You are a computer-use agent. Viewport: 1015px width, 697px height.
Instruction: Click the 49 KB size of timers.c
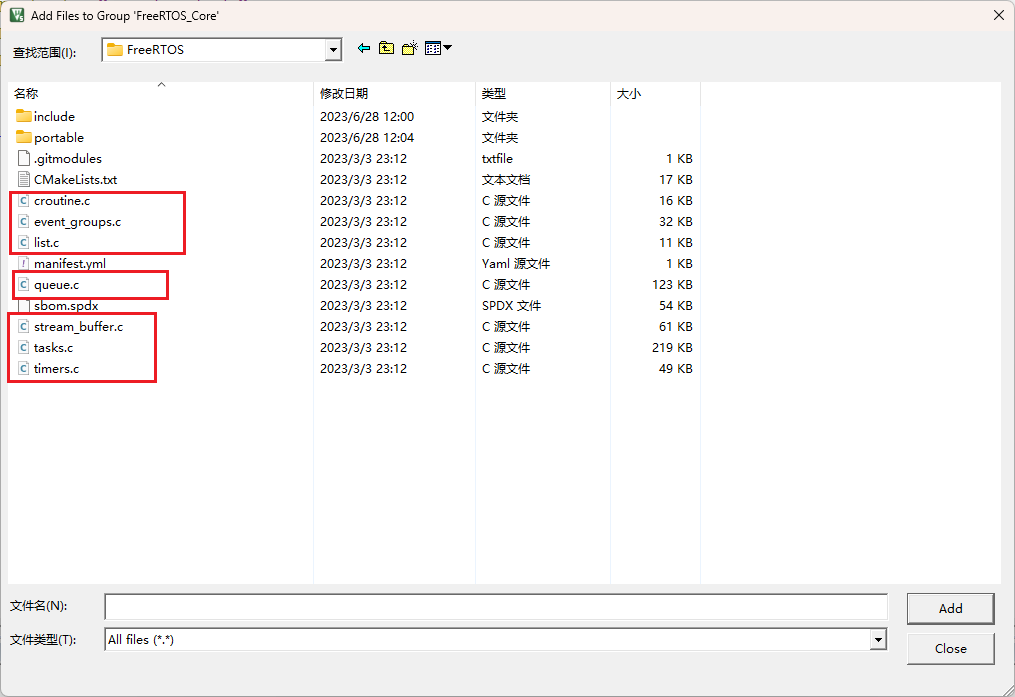[x=676, y=368]
